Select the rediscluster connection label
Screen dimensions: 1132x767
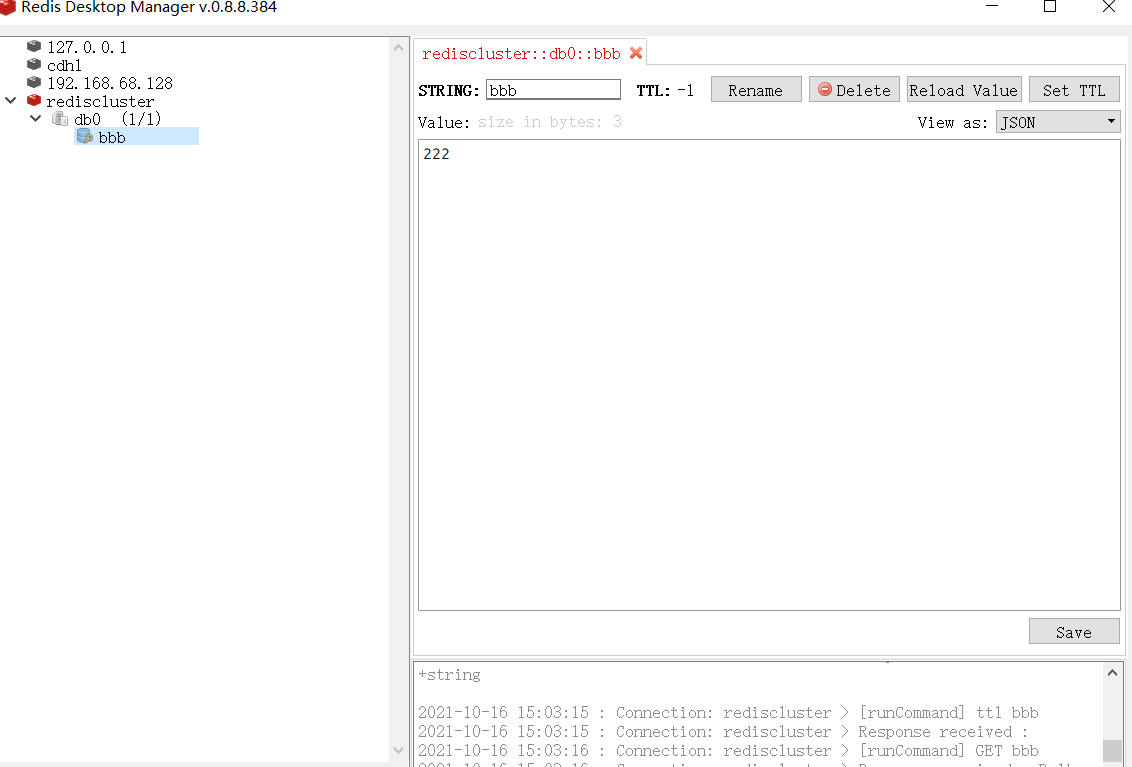click(100, 101)
